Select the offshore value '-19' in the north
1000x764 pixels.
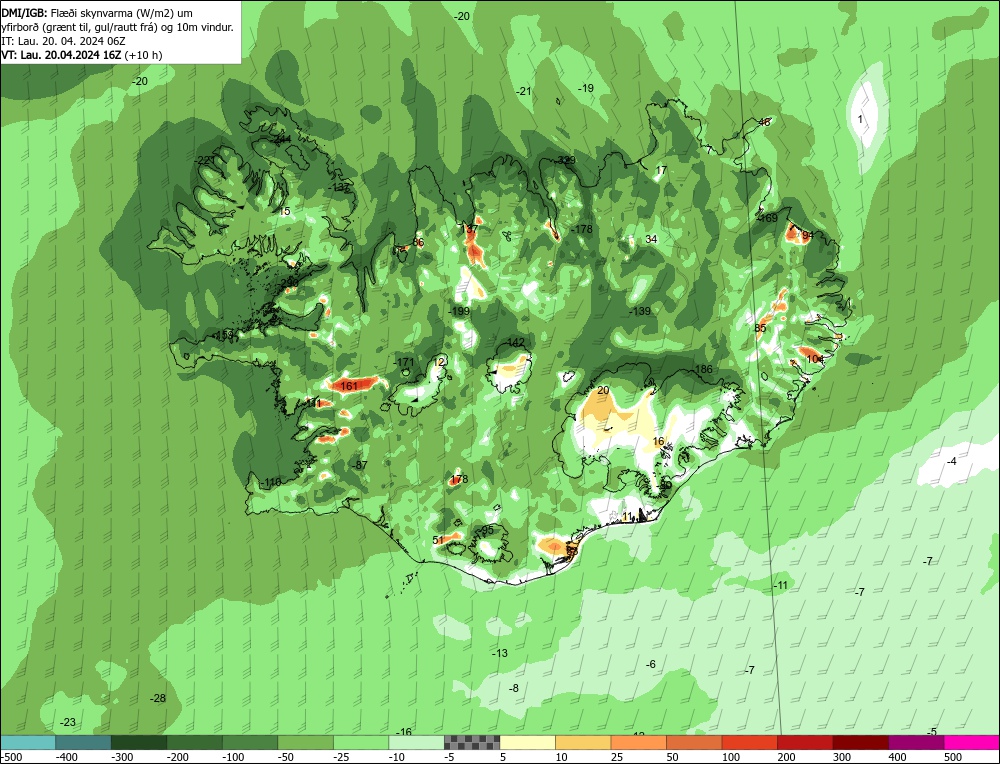pos(585,88)
